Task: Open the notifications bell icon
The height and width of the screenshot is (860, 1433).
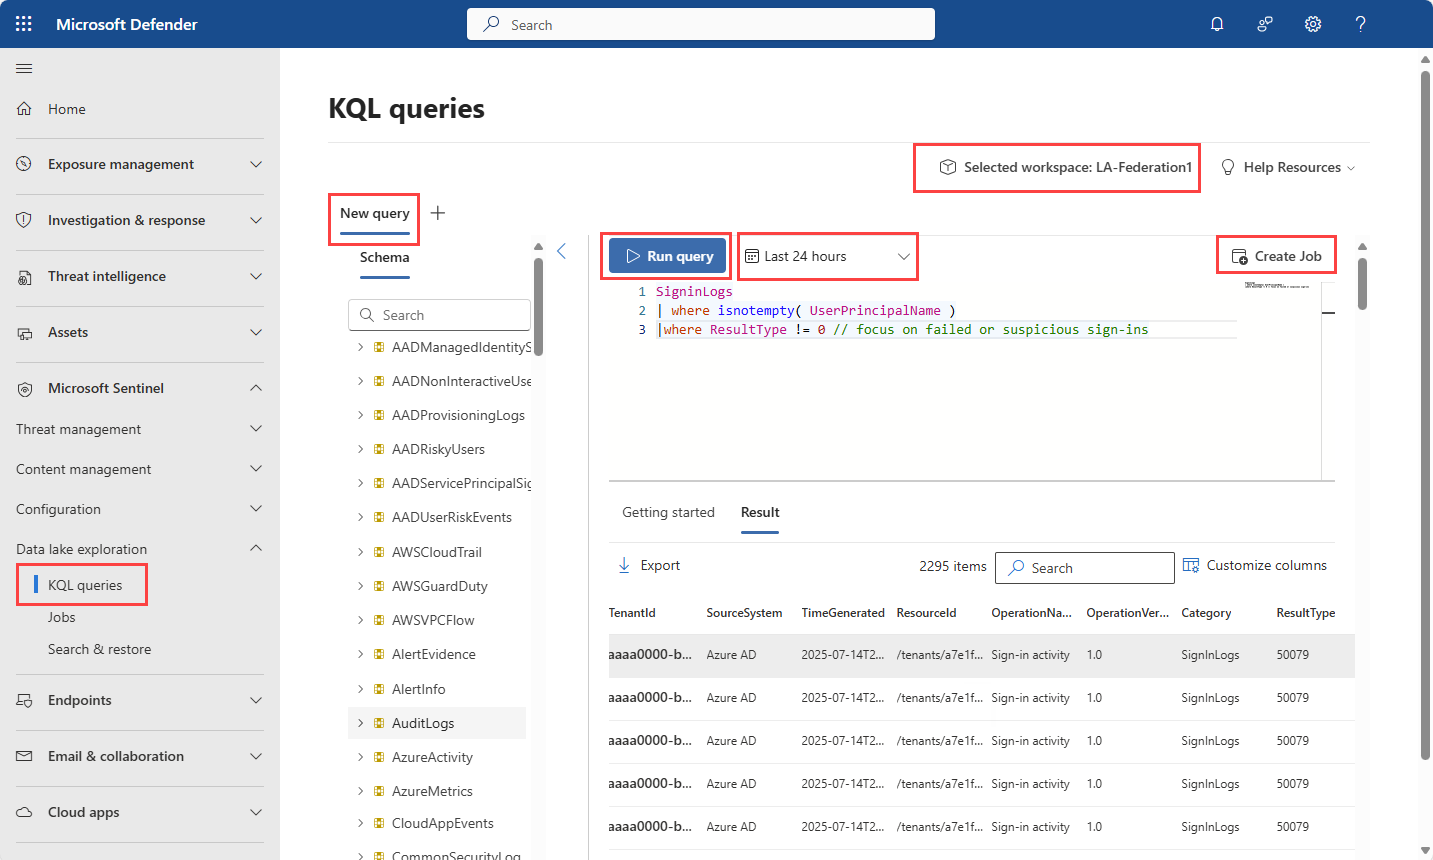Action: point(1217,24)
